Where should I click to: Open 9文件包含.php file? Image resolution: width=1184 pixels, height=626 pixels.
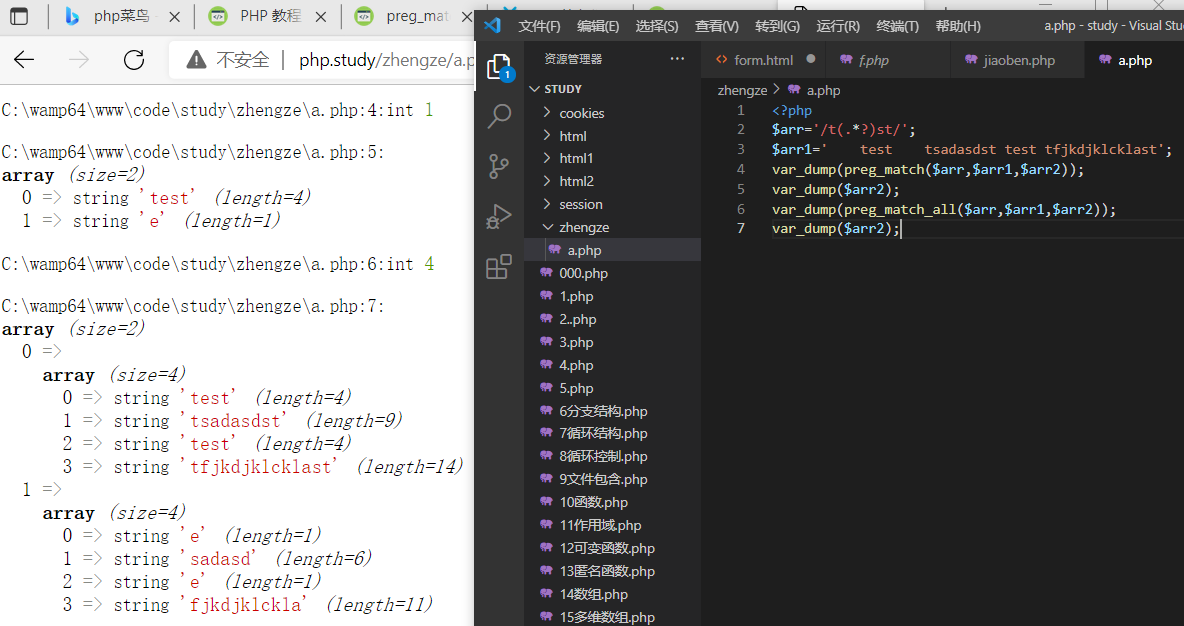[x=612, y=479]
